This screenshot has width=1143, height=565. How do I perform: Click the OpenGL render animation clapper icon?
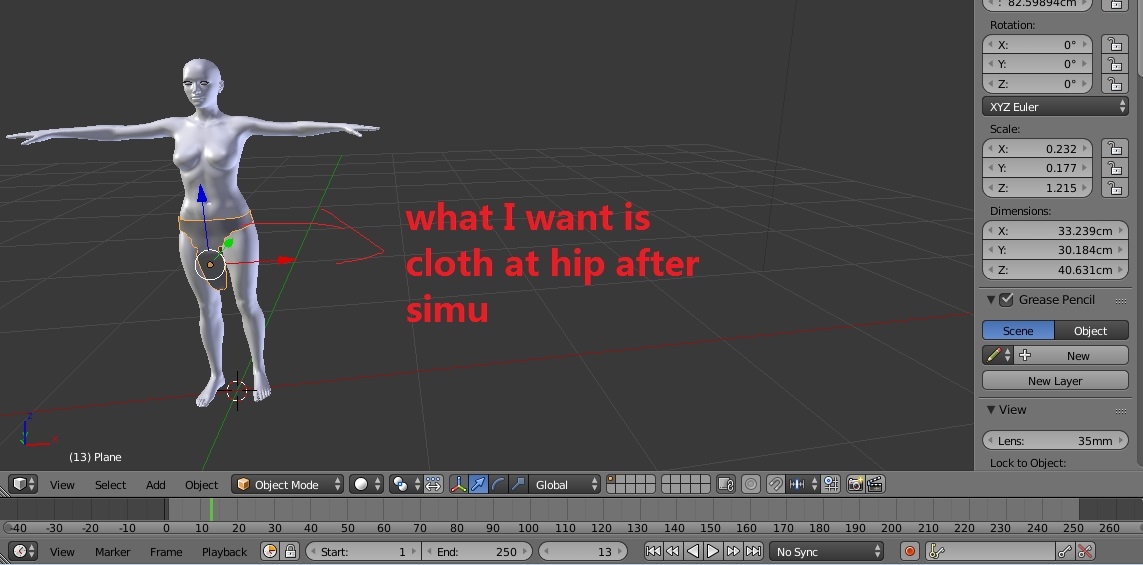tap(875, 484)
